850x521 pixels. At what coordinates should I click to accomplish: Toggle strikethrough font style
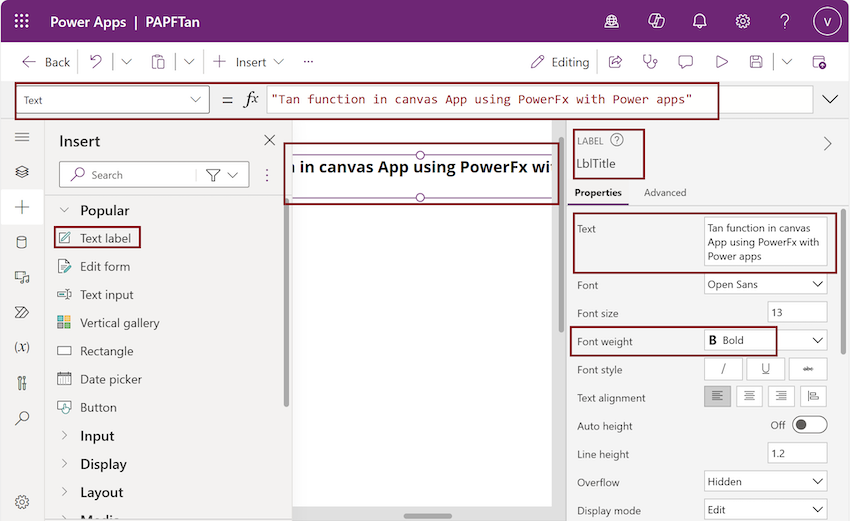pyautogui.click(x=808, y=369)
